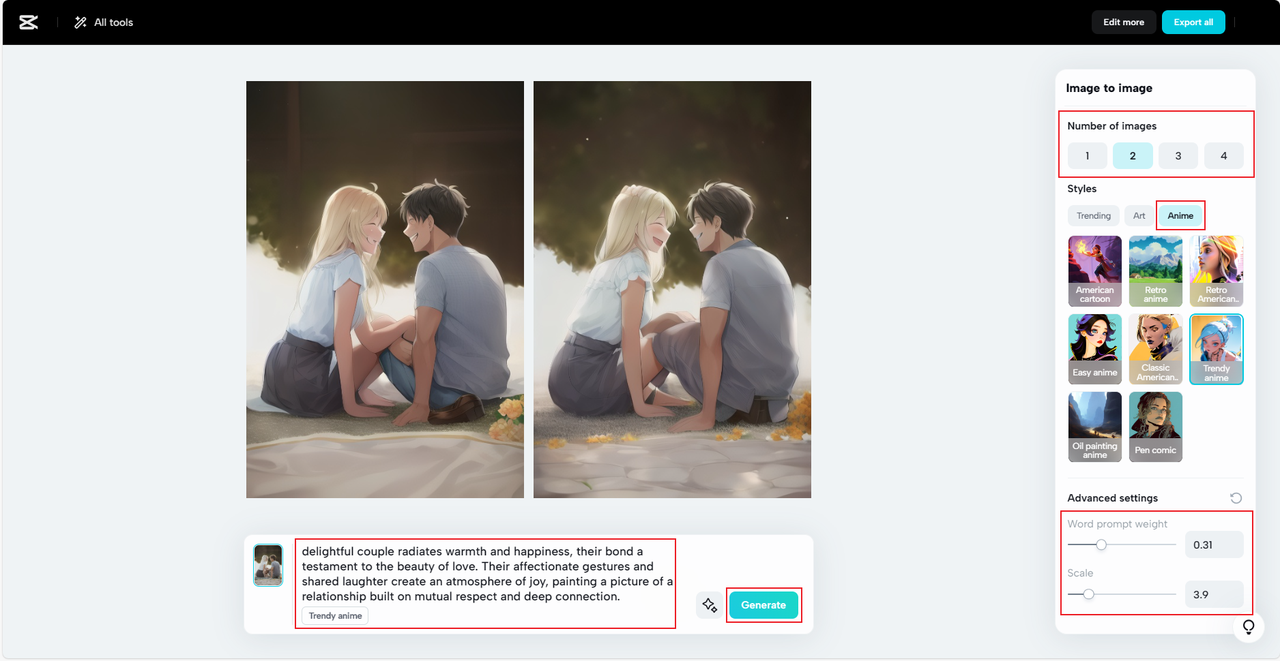
Task: Click the Trendy anime tag under prompt
Action: point(335,616)
